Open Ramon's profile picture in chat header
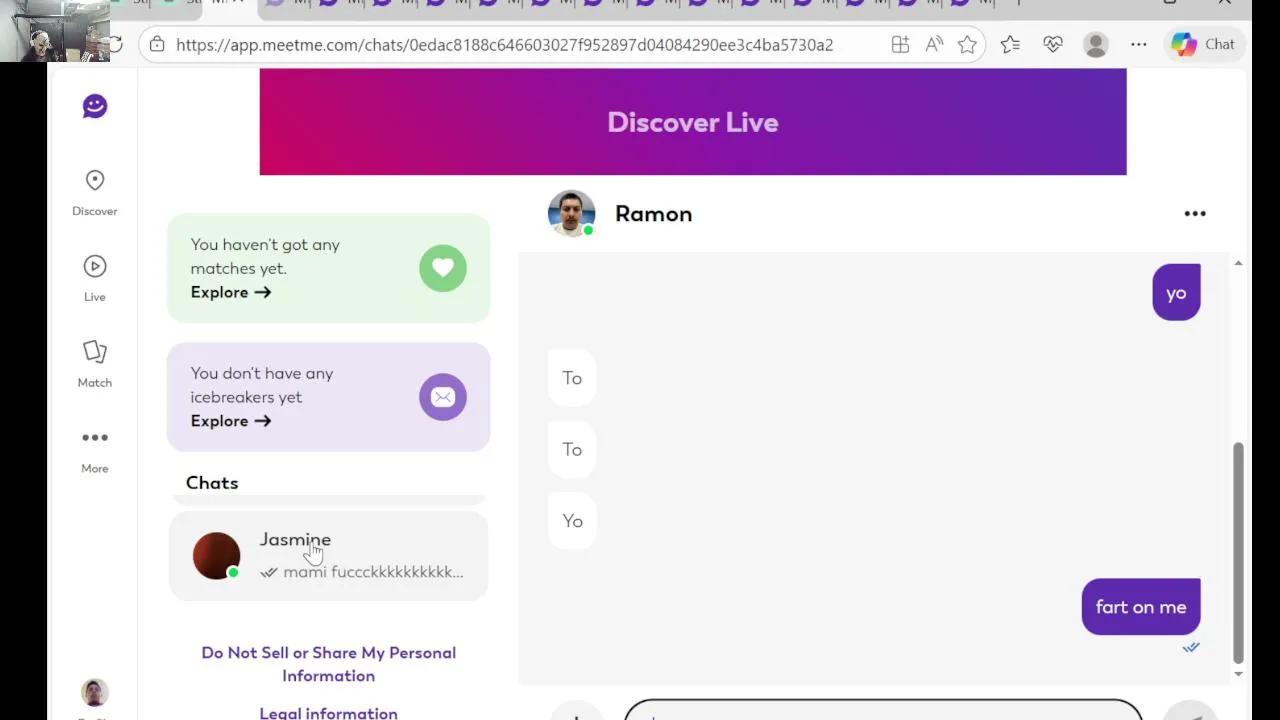 571,214
